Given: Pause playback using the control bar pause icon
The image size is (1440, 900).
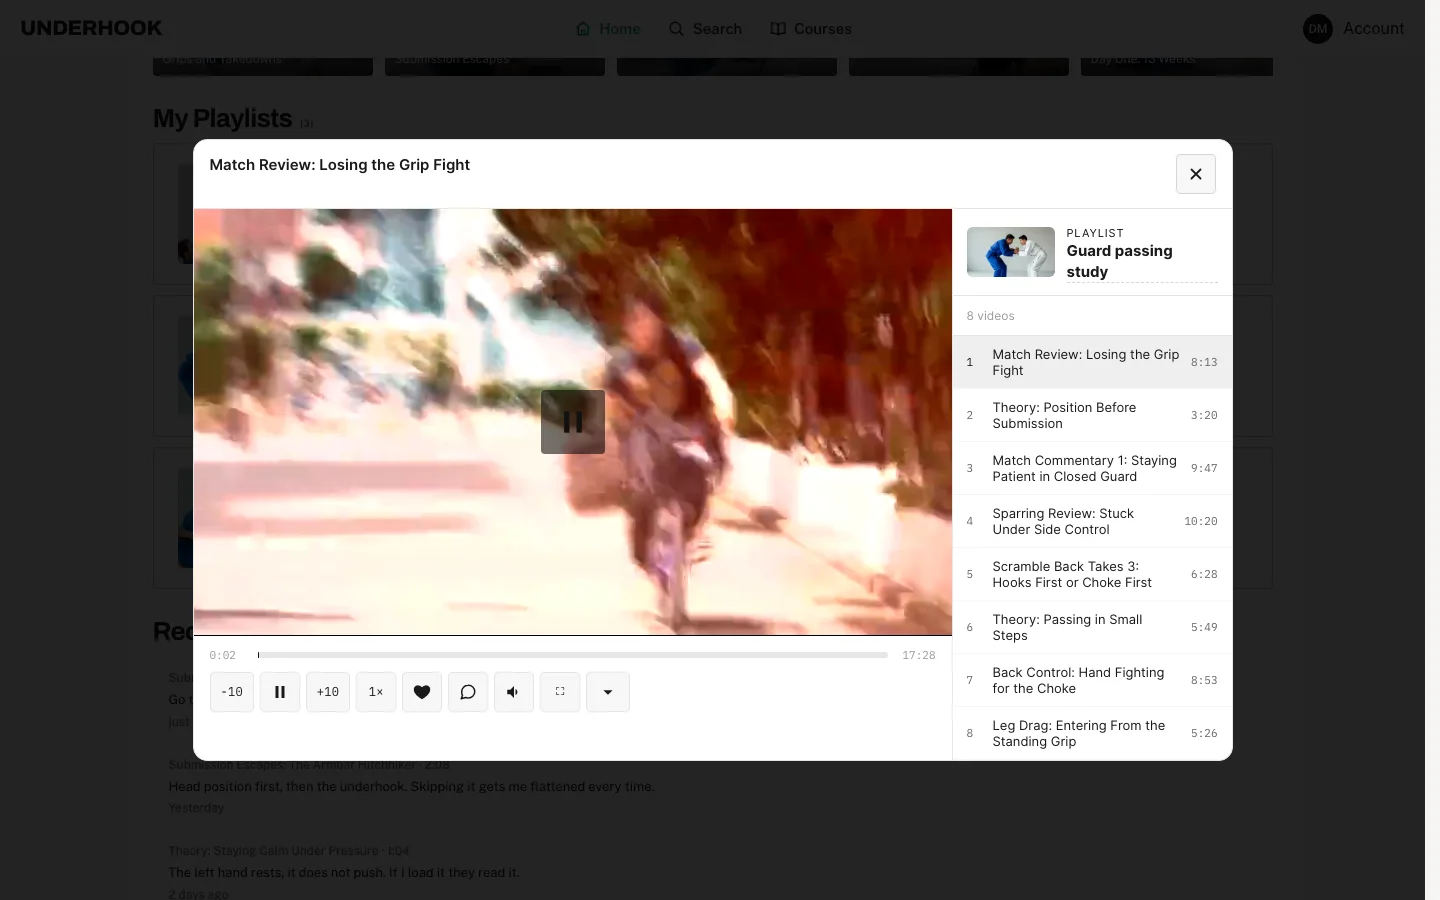Looking at the screenshot, I should pos(280,692).
